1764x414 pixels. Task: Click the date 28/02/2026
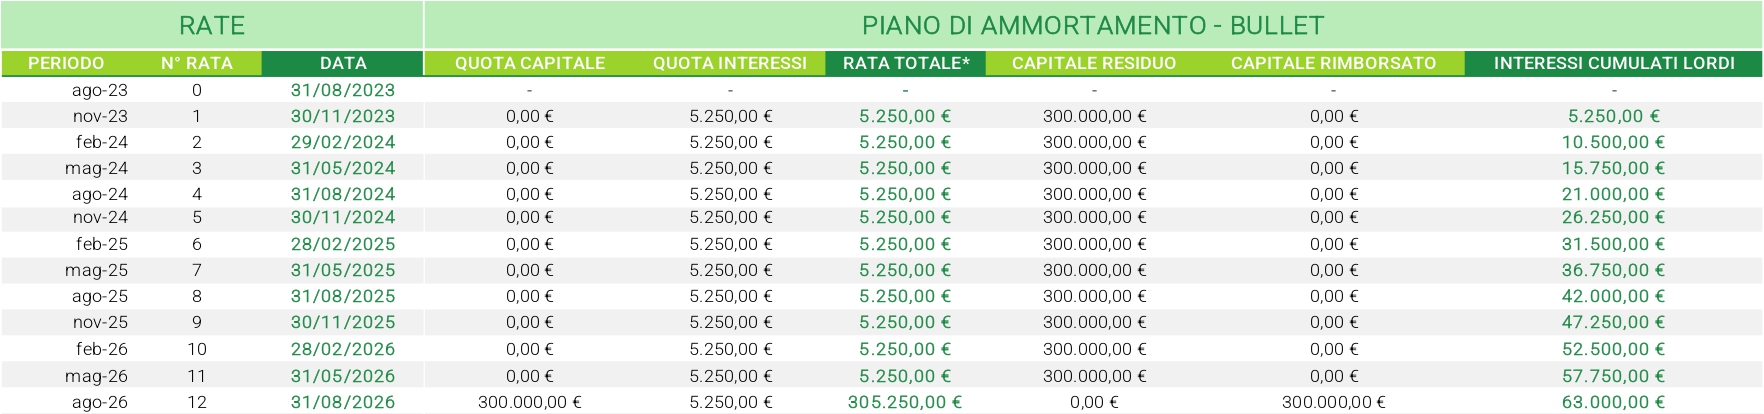click(343, 349)
